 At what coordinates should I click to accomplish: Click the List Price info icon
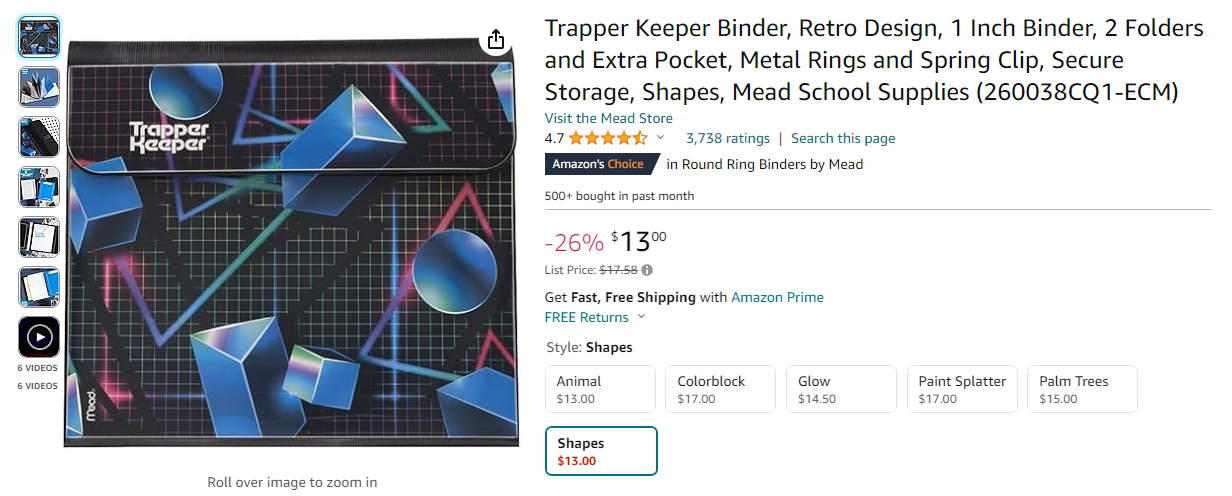[647, 270]
